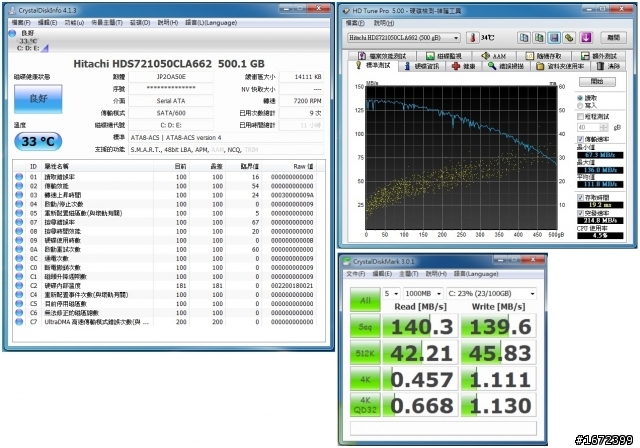The width and height of the screenshot is (640, 448).
Task: Select the 讀取 (read) radio button
Action: 580,98
